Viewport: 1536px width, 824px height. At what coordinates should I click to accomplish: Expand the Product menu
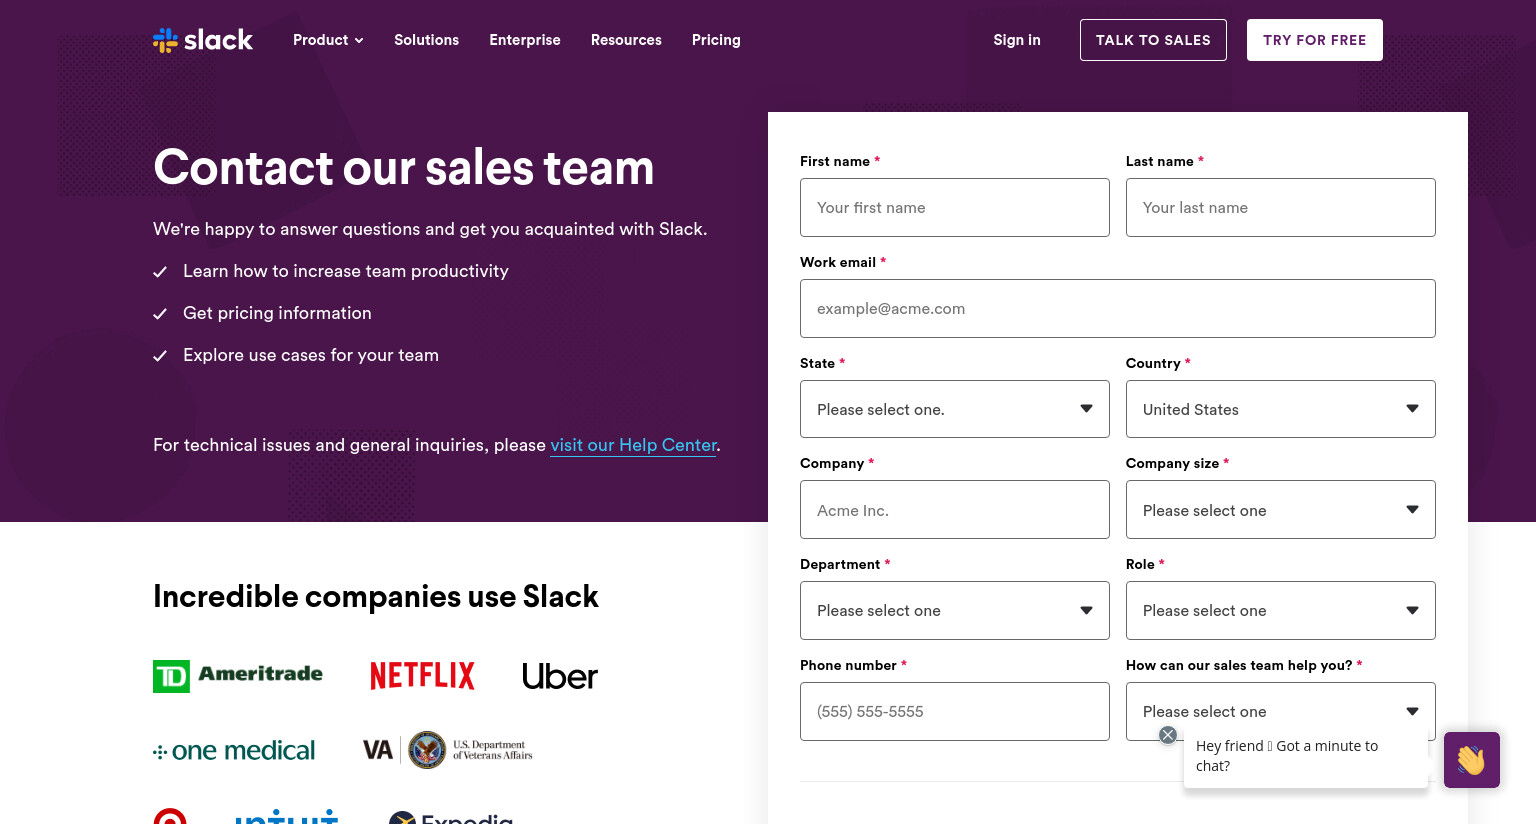coord(328,40)
